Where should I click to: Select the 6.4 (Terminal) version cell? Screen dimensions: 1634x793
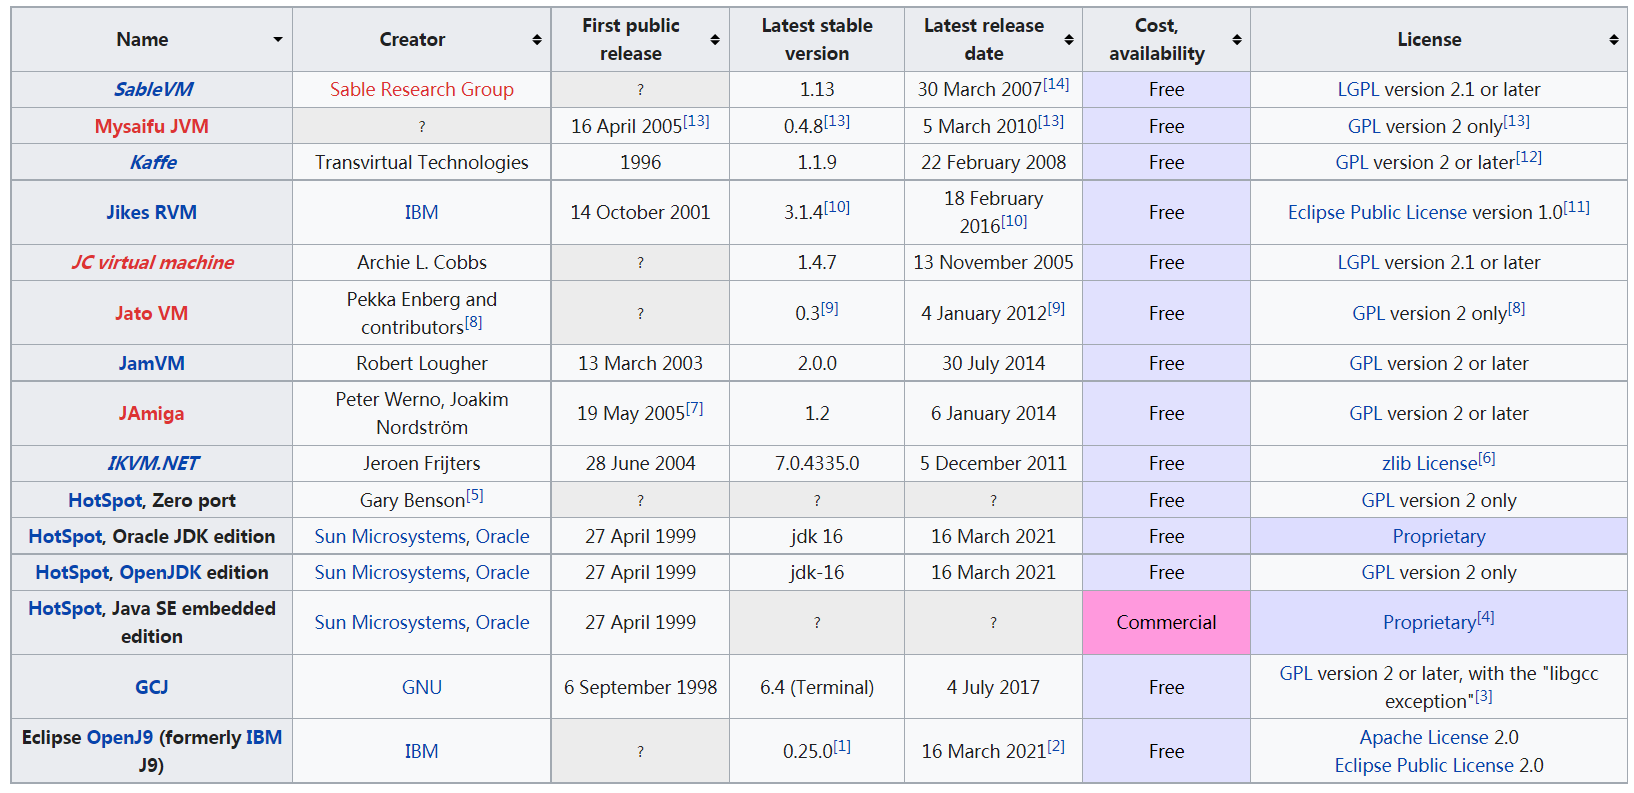coord(817,687)
